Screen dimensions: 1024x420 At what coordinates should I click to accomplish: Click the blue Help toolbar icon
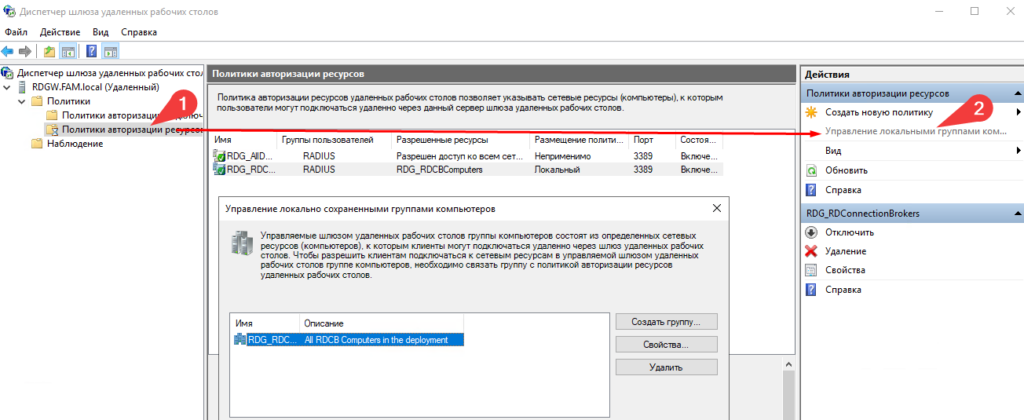point(91,51)
